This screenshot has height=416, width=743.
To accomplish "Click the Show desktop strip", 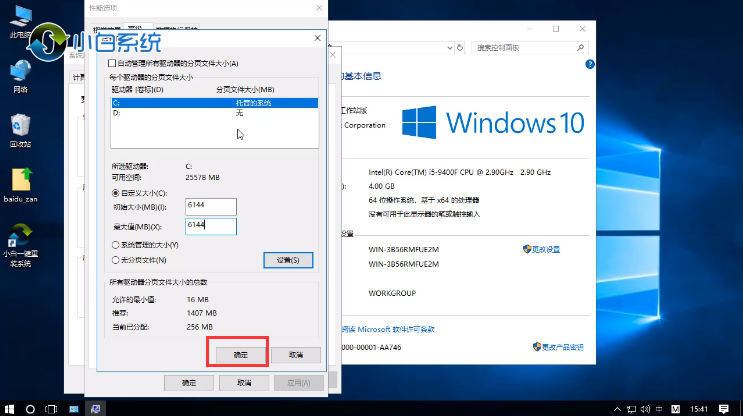I will tap(741, 409).
